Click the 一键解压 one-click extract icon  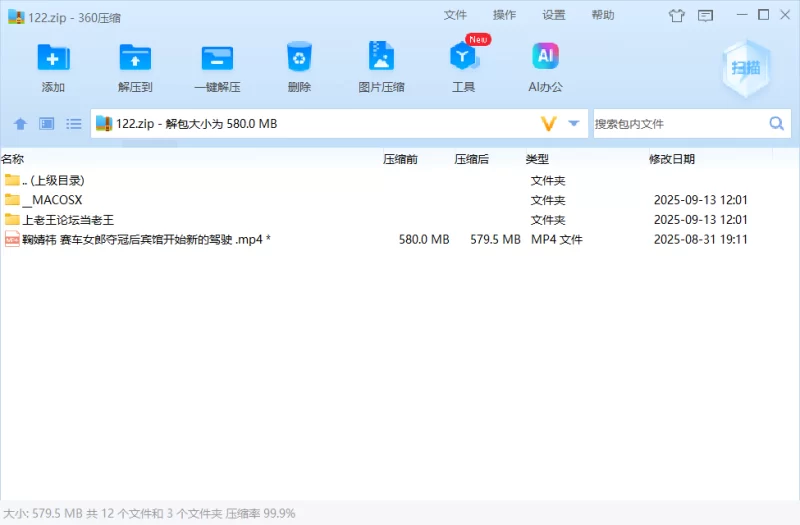pyautogui.click(x=217, y=58)
